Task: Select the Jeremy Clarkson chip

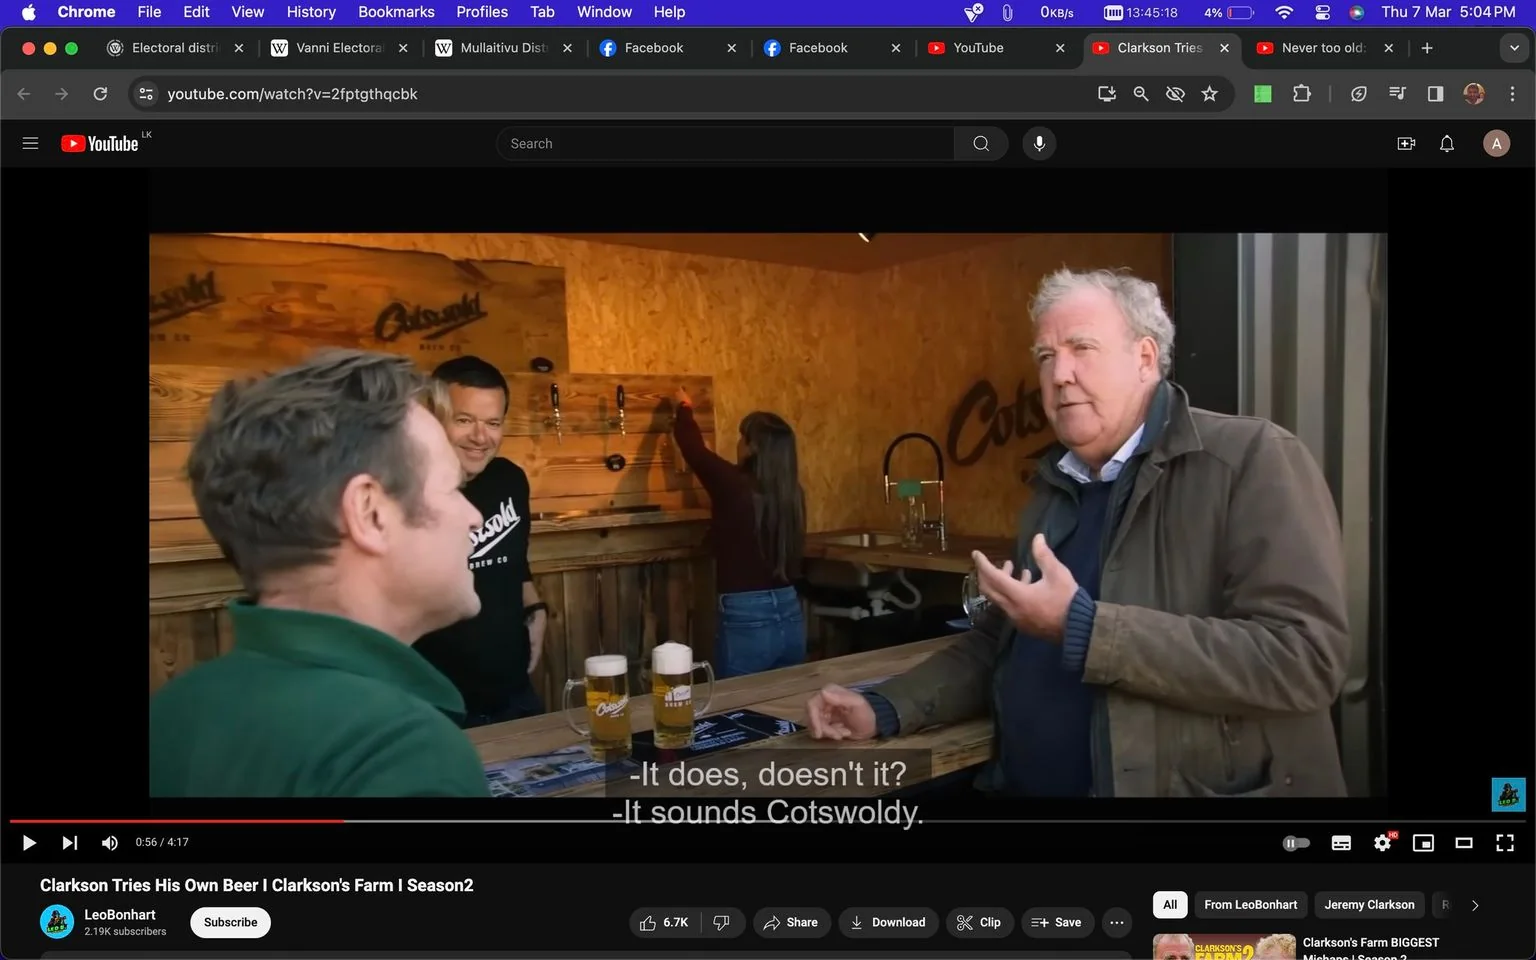Action: [x=1369, y=905]
